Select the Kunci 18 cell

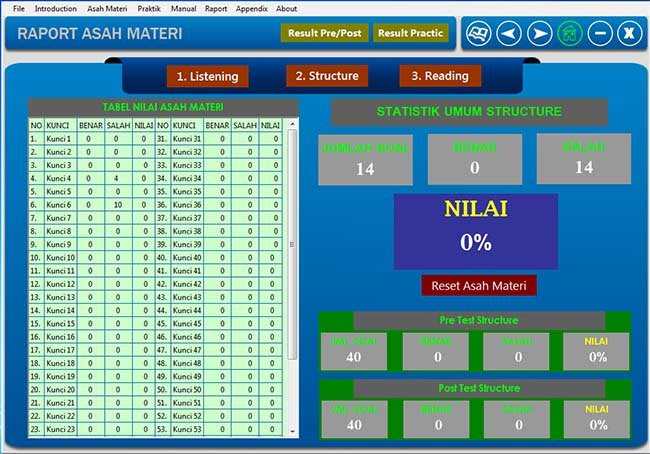point(61,363)
